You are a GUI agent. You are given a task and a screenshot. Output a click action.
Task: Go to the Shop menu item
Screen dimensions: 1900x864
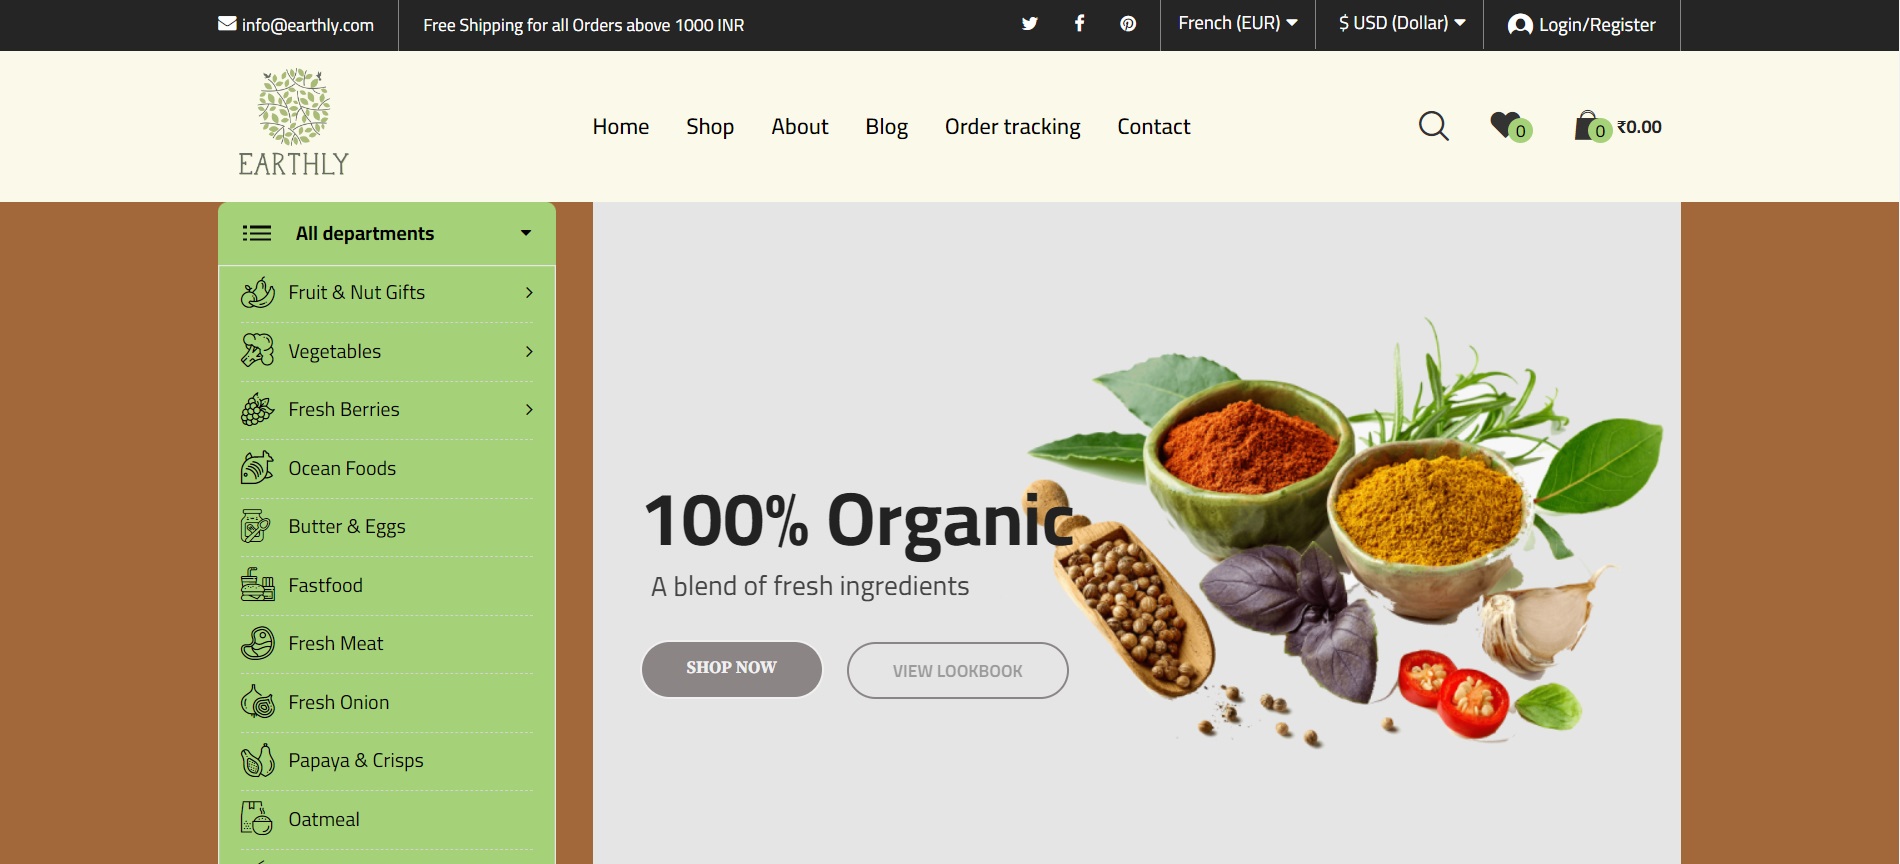[x=710, y=127]
